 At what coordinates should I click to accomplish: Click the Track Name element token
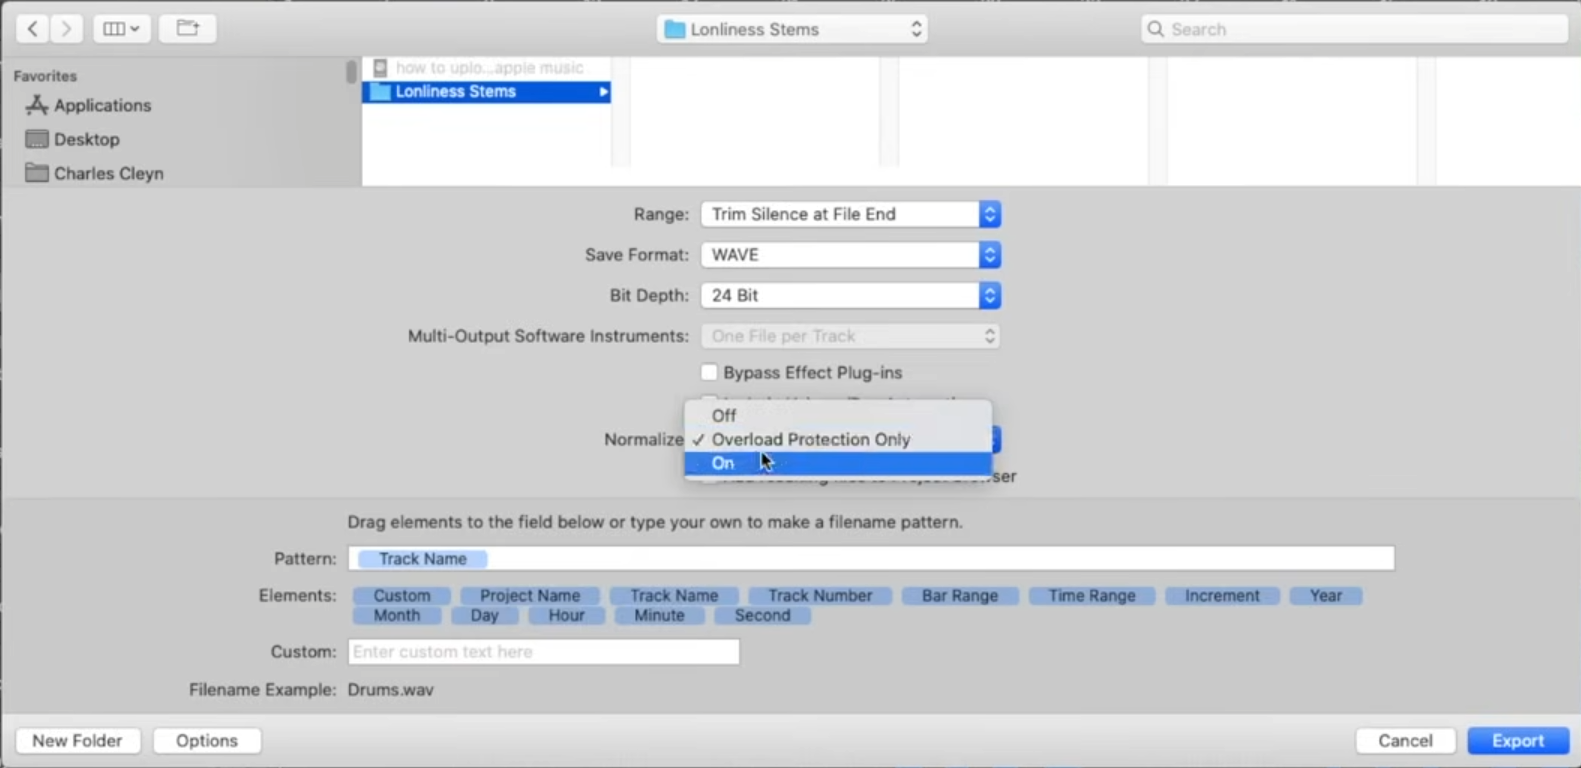674,595
